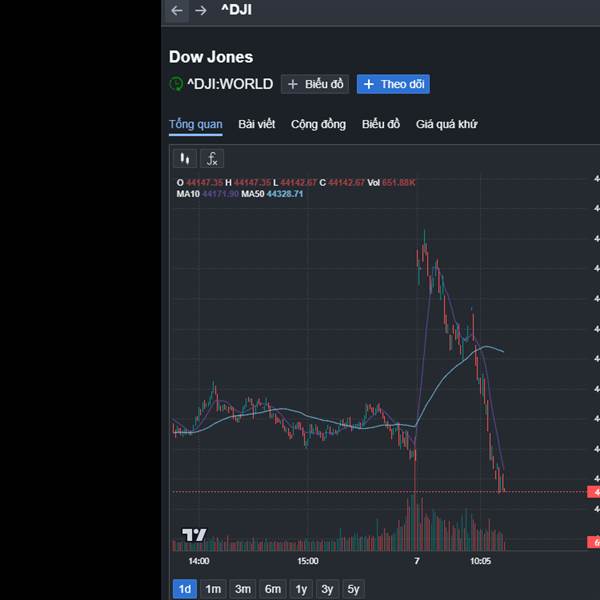Viewport: 600px width, 600px height.
Task: Click the green clock icon beside ^DJI:WORLD
Action: click(176, 84)
